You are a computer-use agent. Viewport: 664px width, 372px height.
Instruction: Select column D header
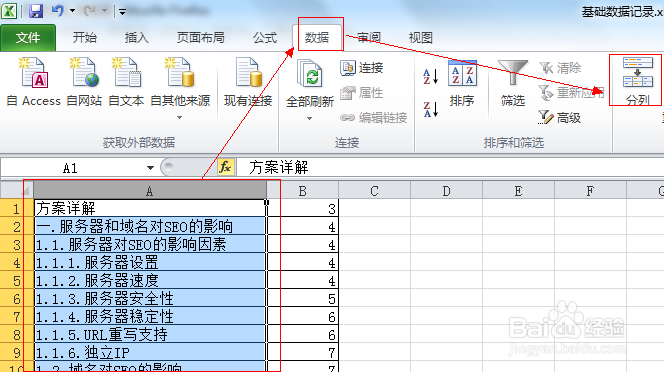click(x=446, y=191)
